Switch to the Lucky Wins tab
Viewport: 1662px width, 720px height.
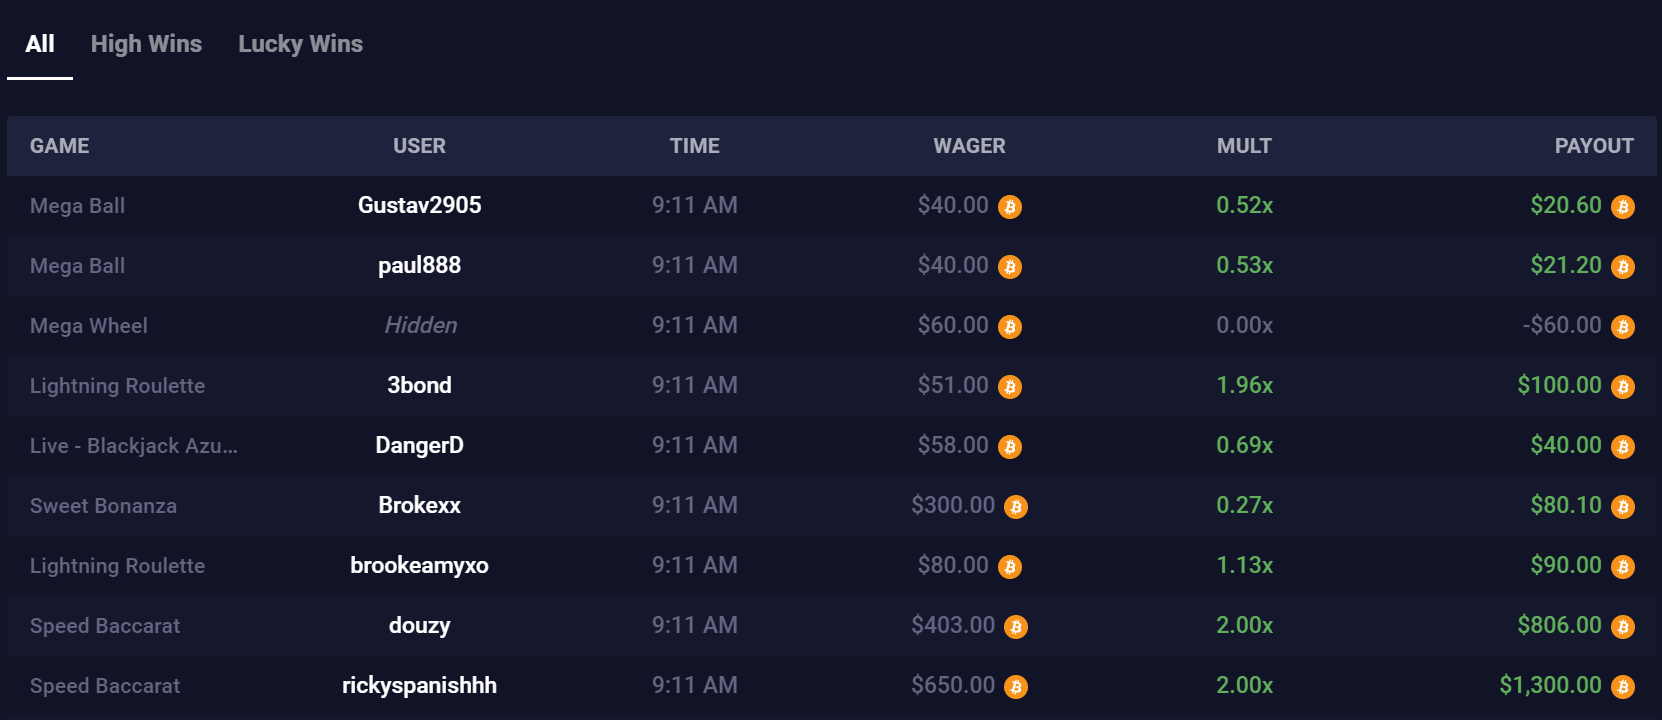pyautogui.click(x=300, y=44)
